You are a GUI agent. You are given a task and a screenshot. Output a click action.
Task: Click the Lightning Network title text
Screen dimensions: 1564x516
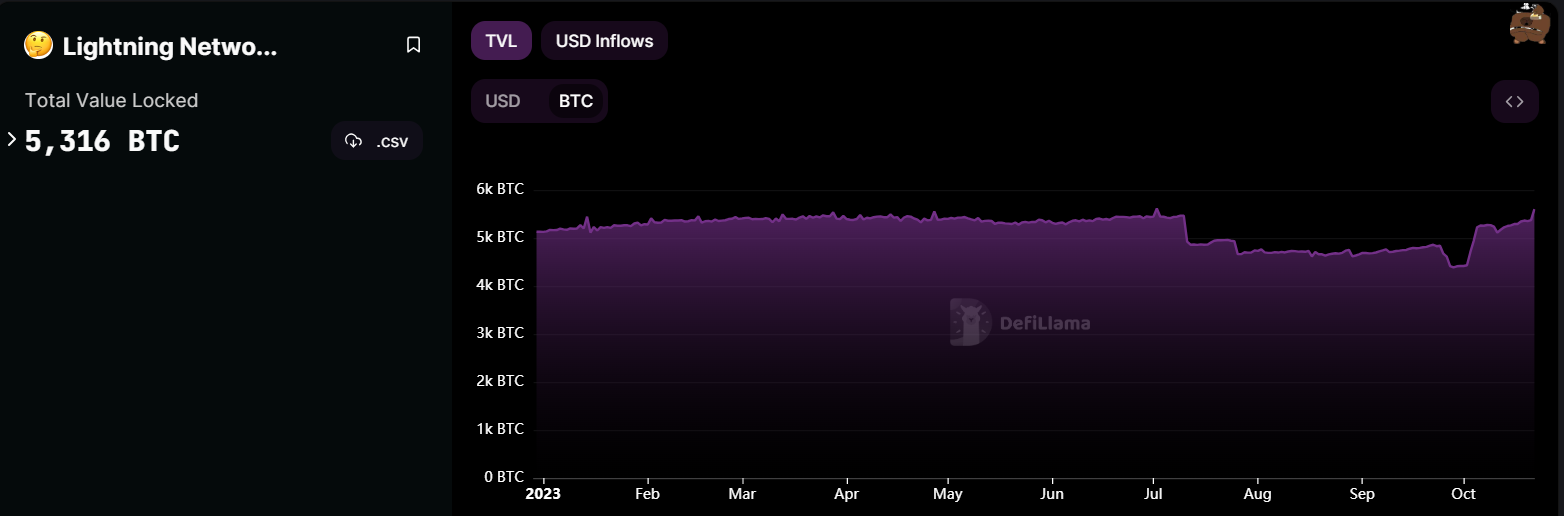[x=170, y=46]
